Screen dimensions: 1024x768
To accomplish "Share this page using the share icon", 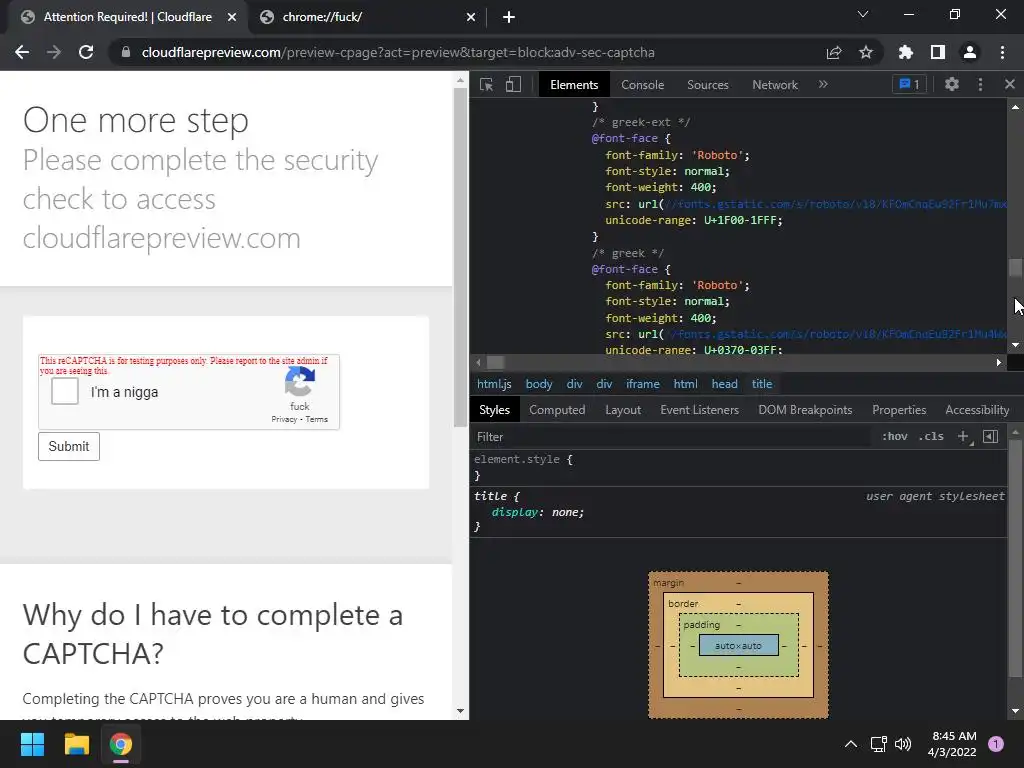I will pos(834,52).
